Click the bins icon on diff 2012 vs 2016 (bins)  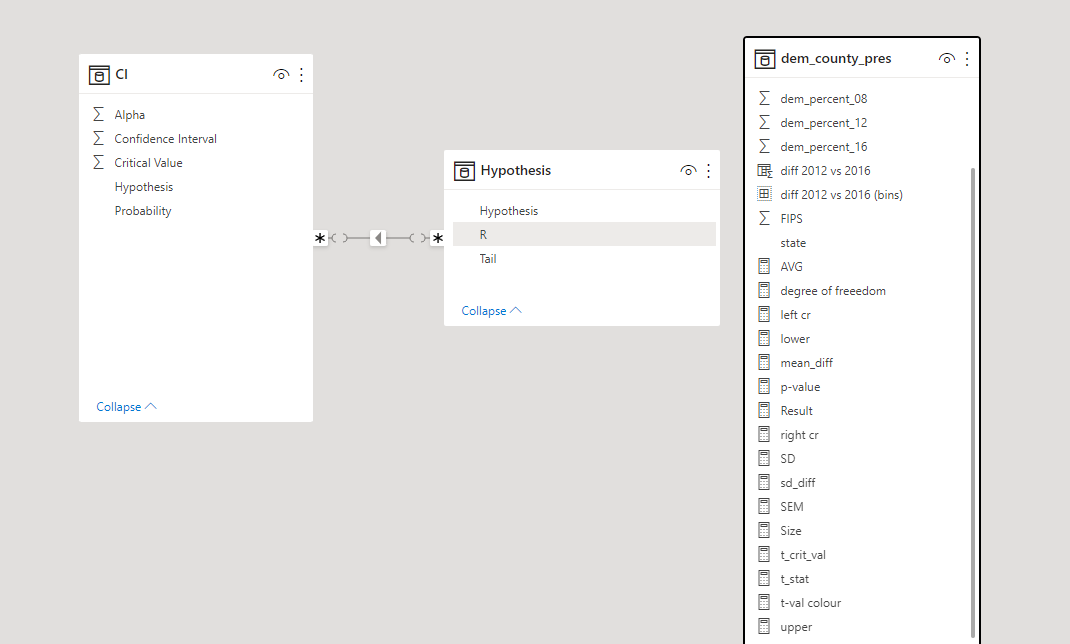[x=765, y=194]
